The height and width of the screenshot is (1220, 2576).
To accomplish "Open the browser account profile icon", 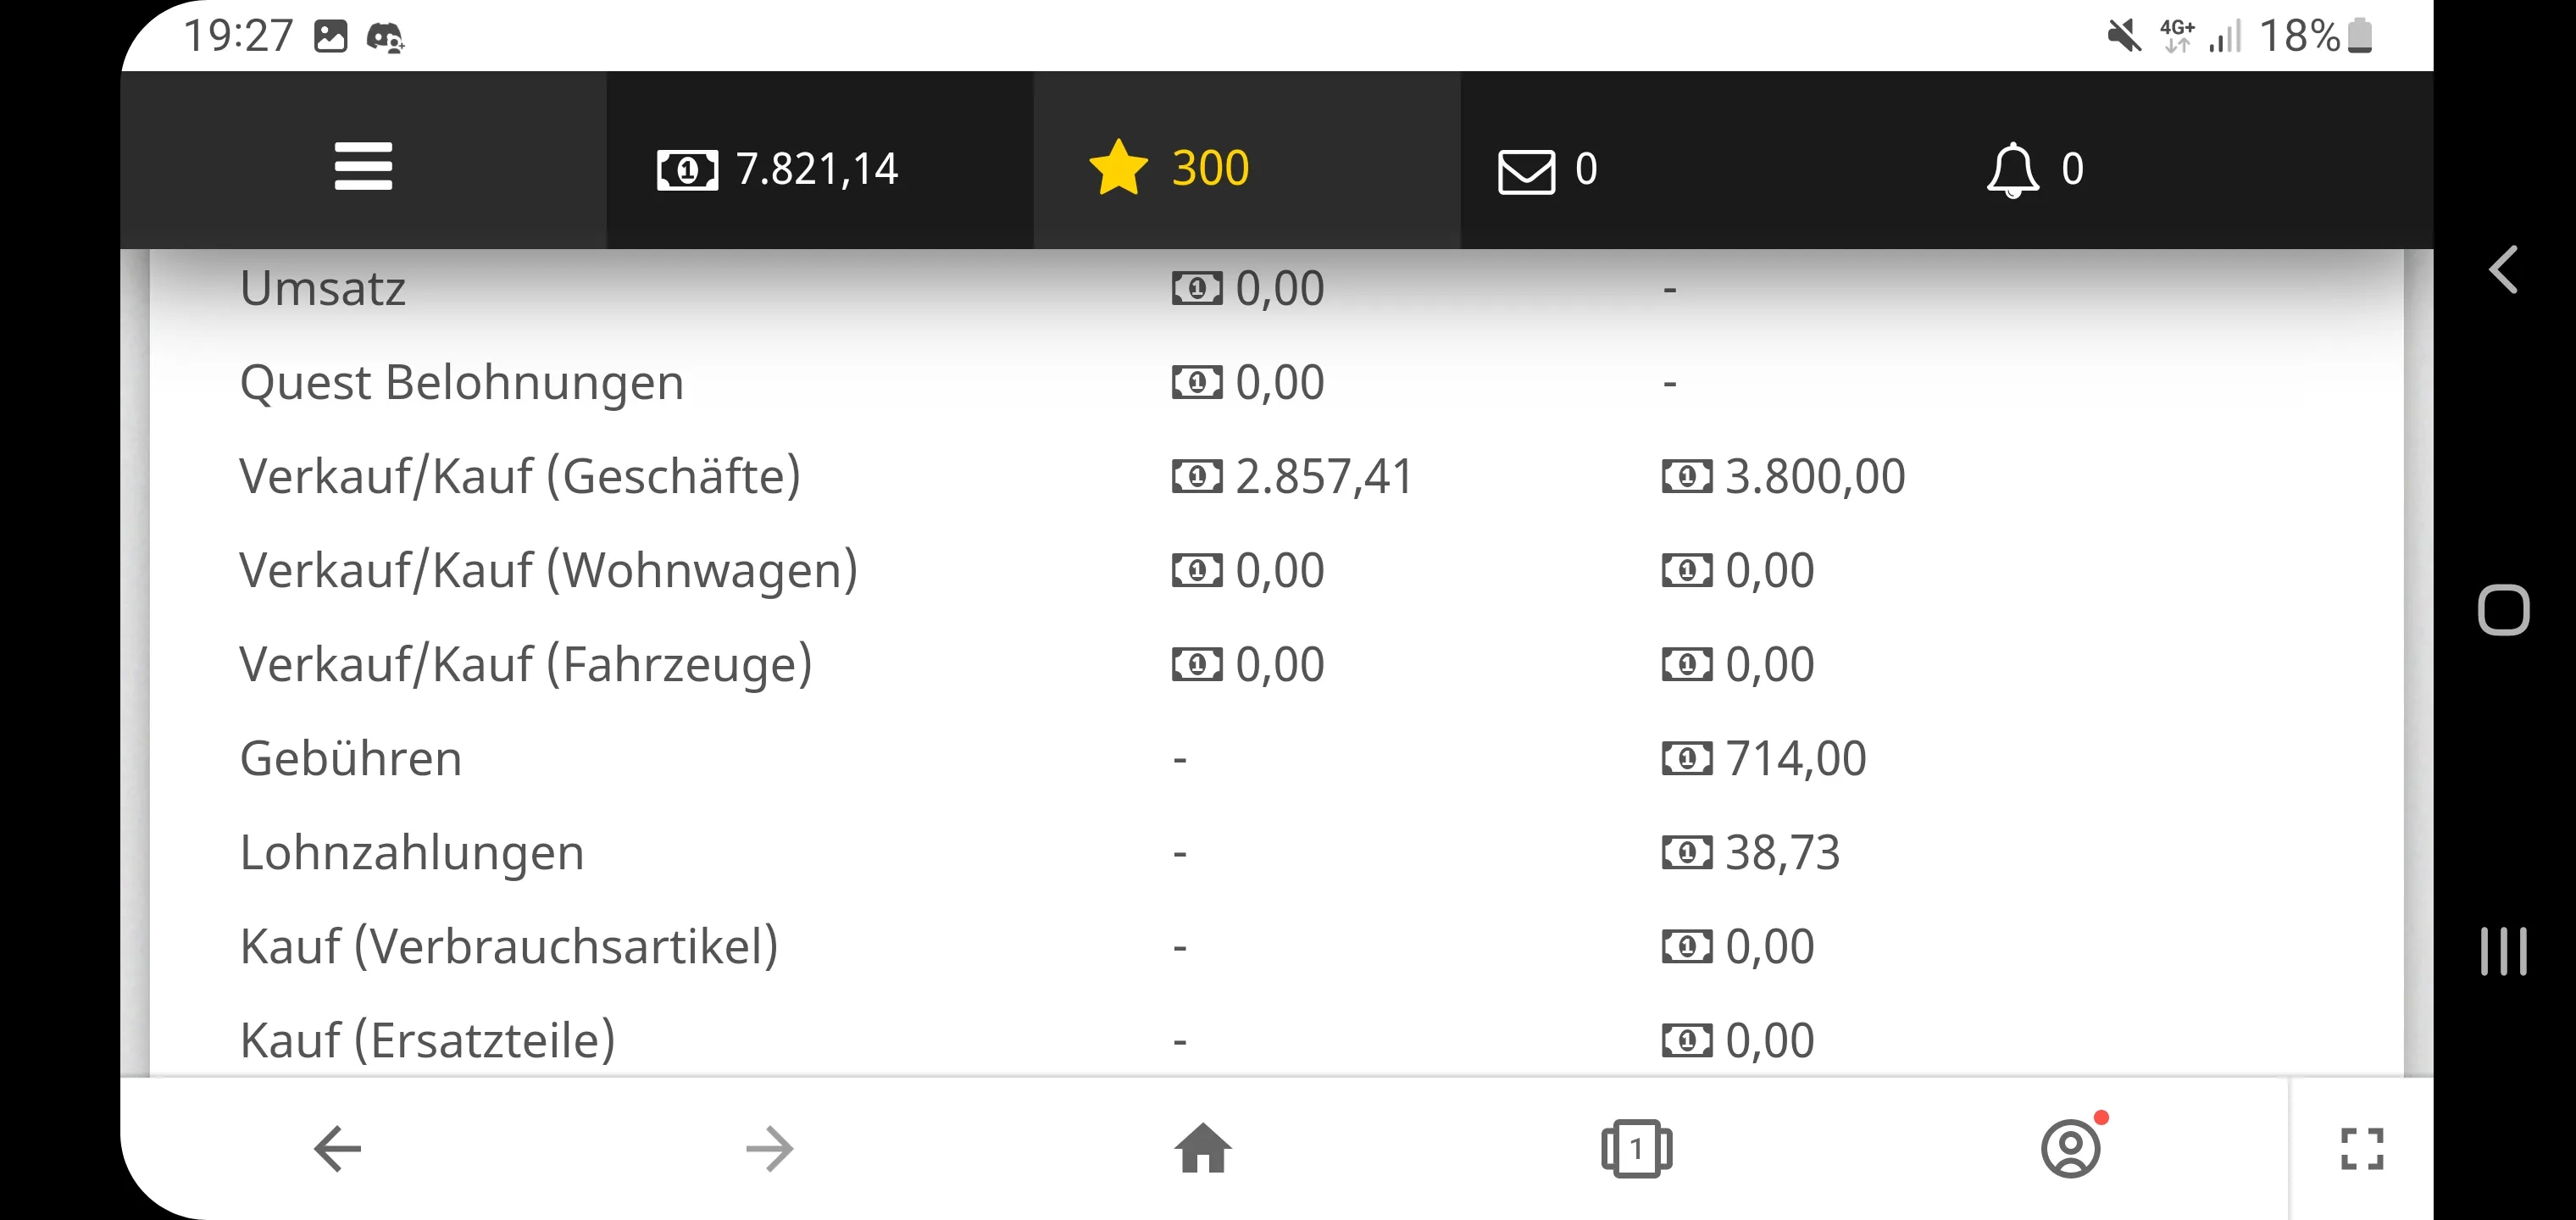I will (x=2070, y=1148).
